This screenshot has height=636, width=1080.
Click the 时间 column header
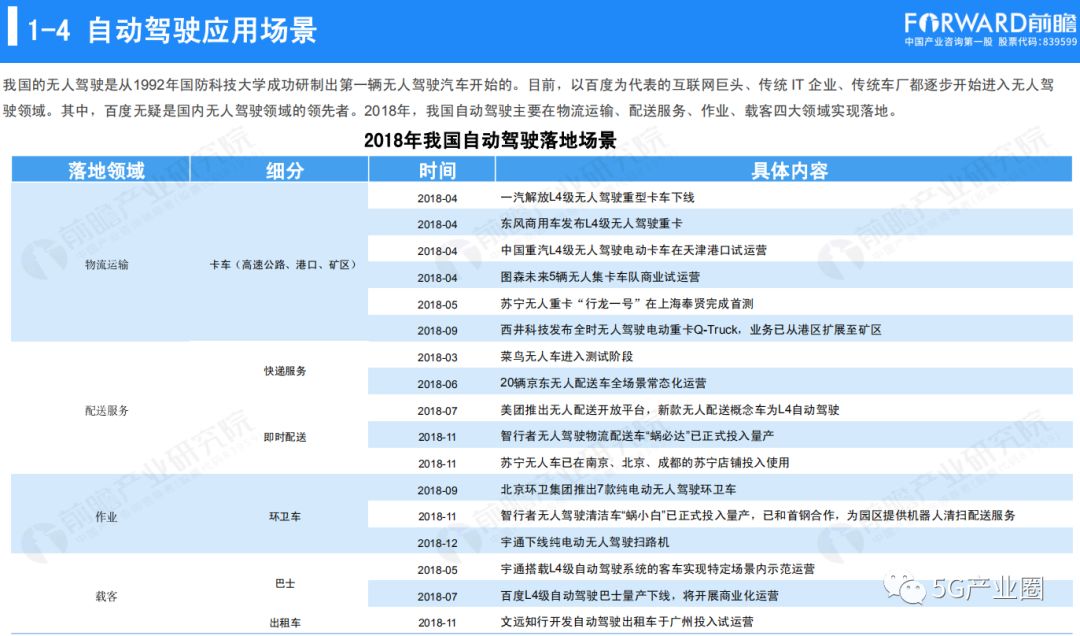437,170
